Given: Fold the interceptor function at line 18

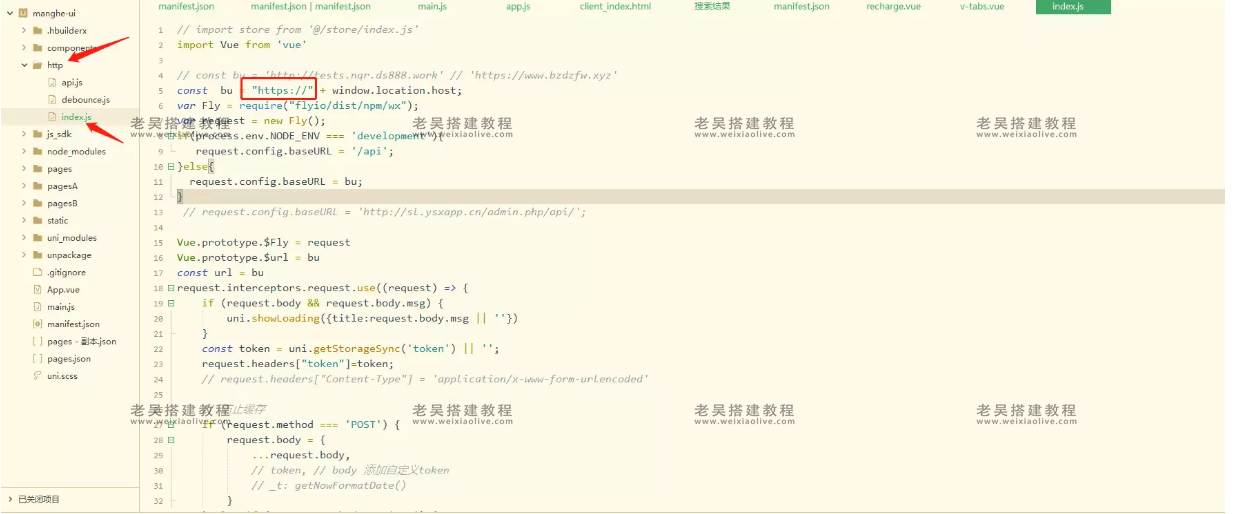Looking at the screenshot, I should click(171, 288).
